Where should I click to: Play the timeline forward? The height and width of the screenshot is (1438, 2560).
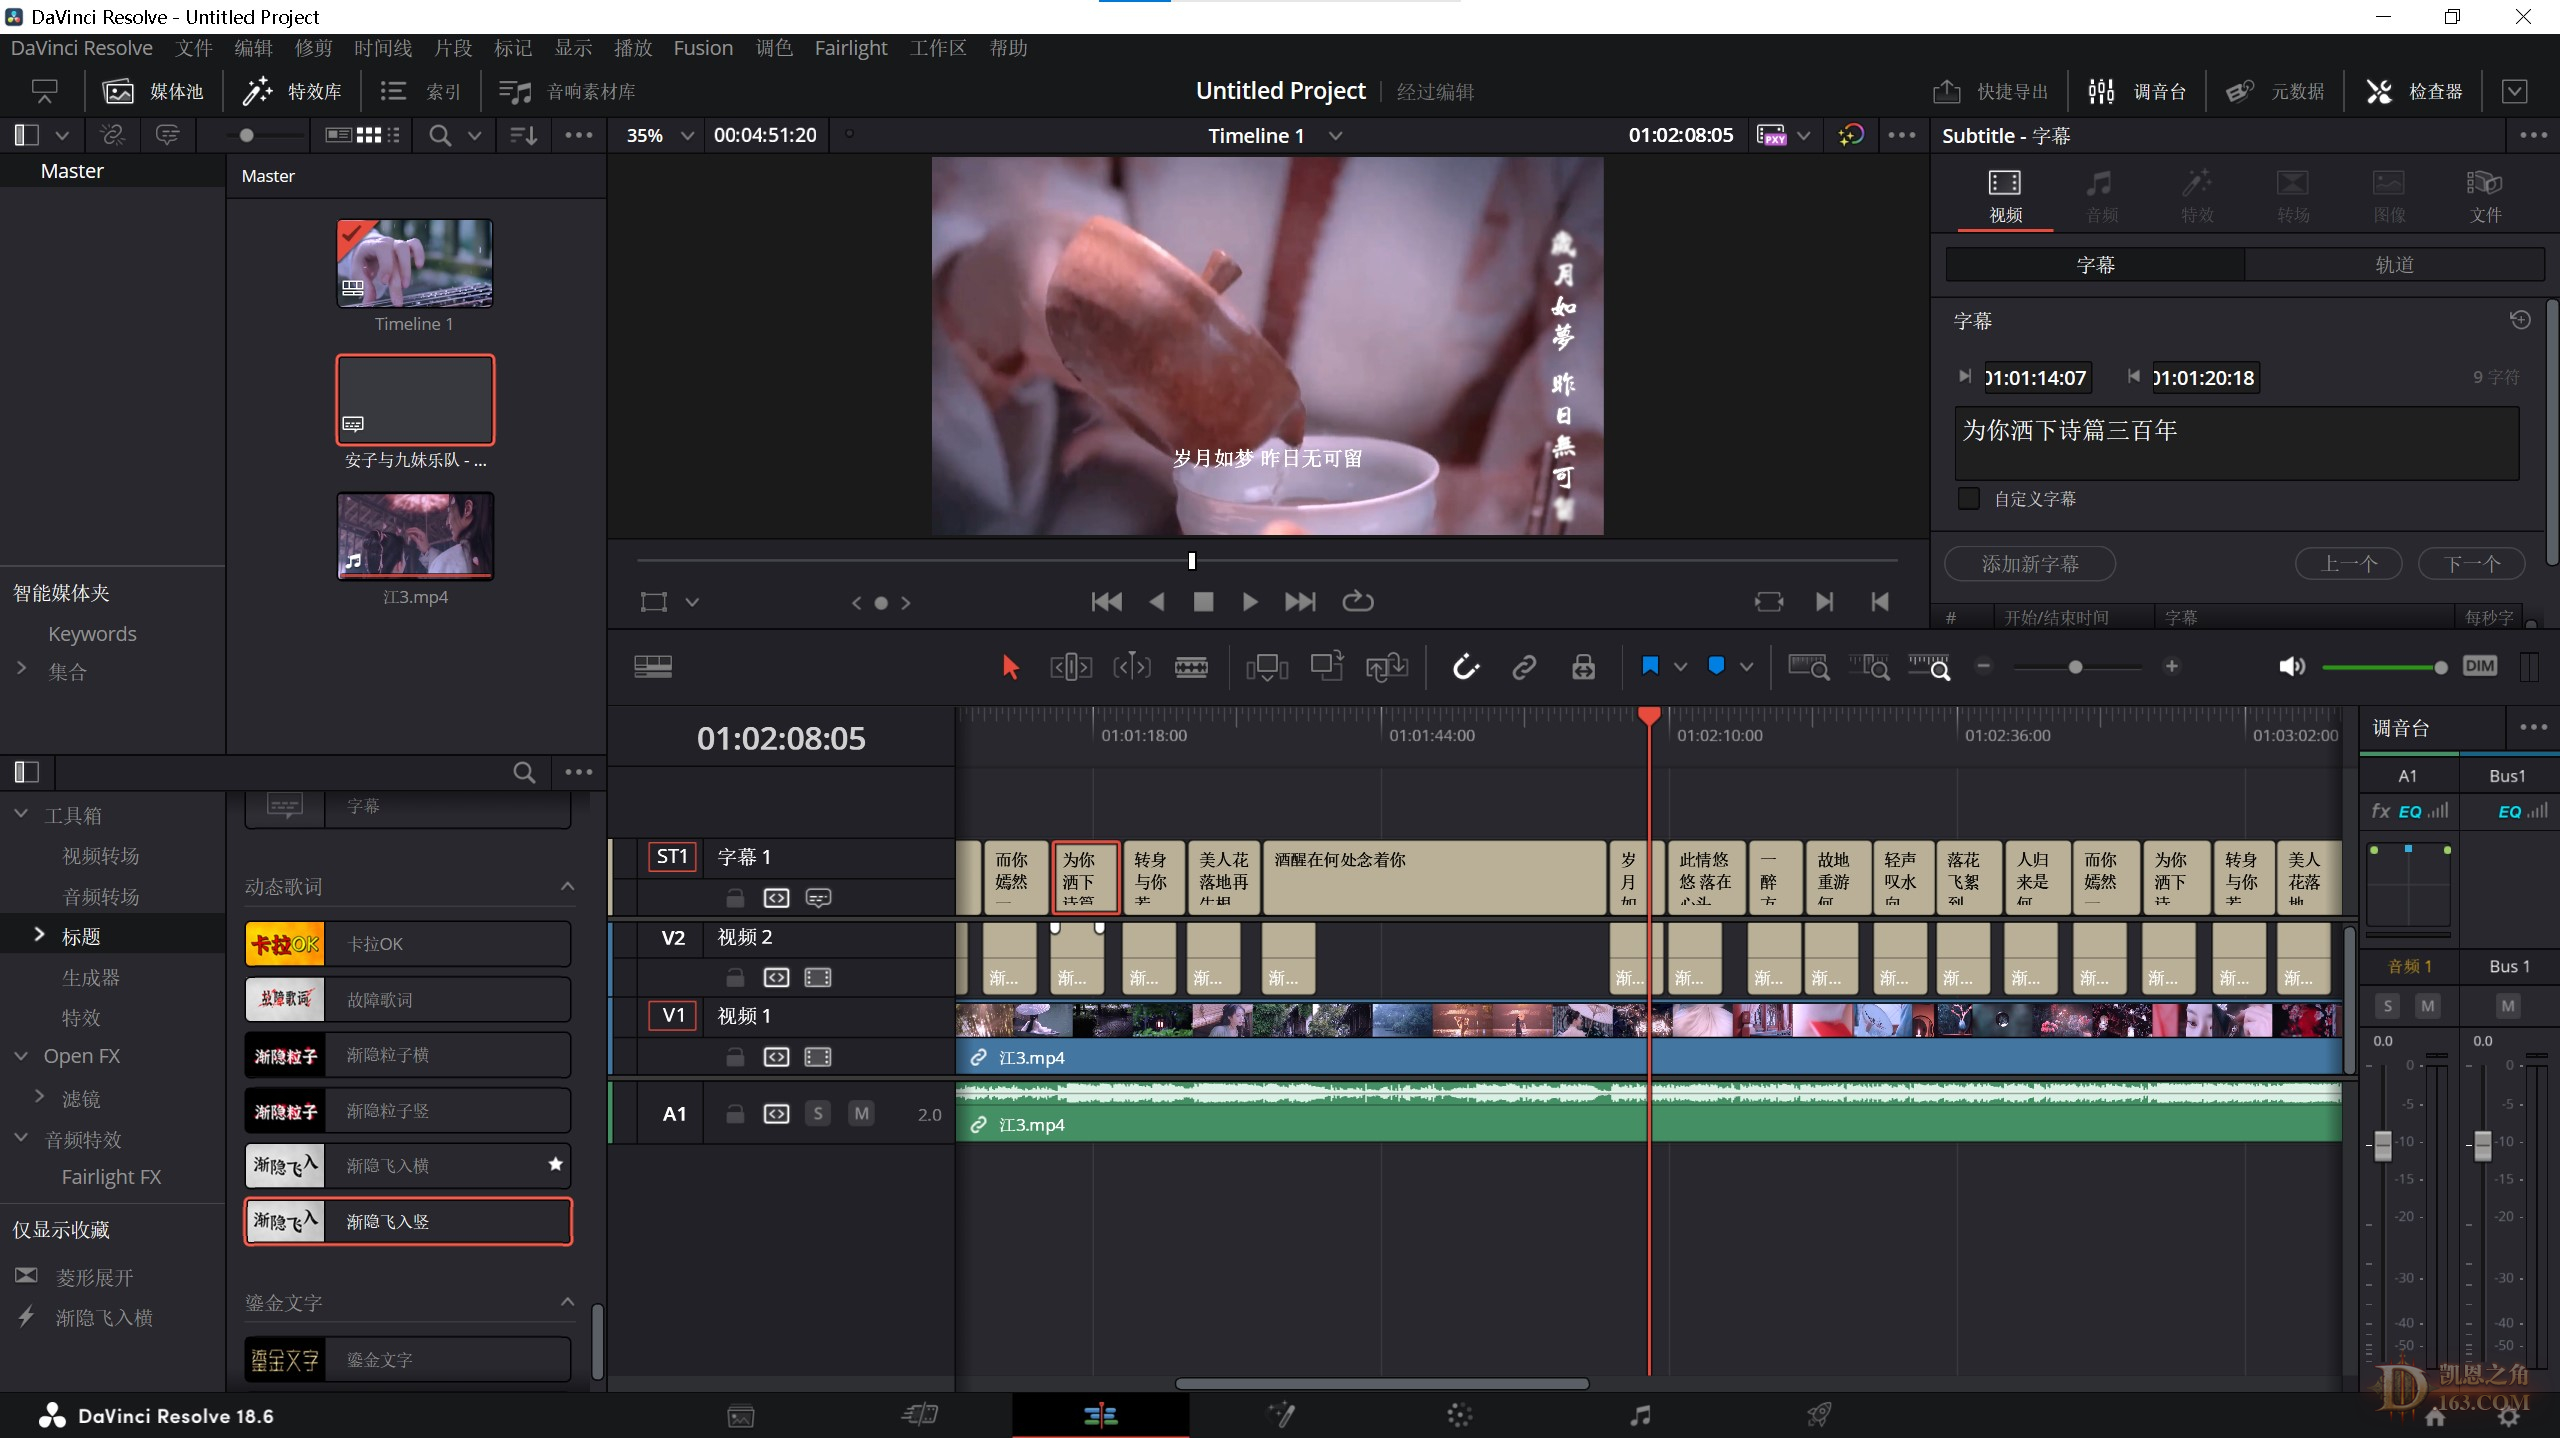coord(1249,602)
